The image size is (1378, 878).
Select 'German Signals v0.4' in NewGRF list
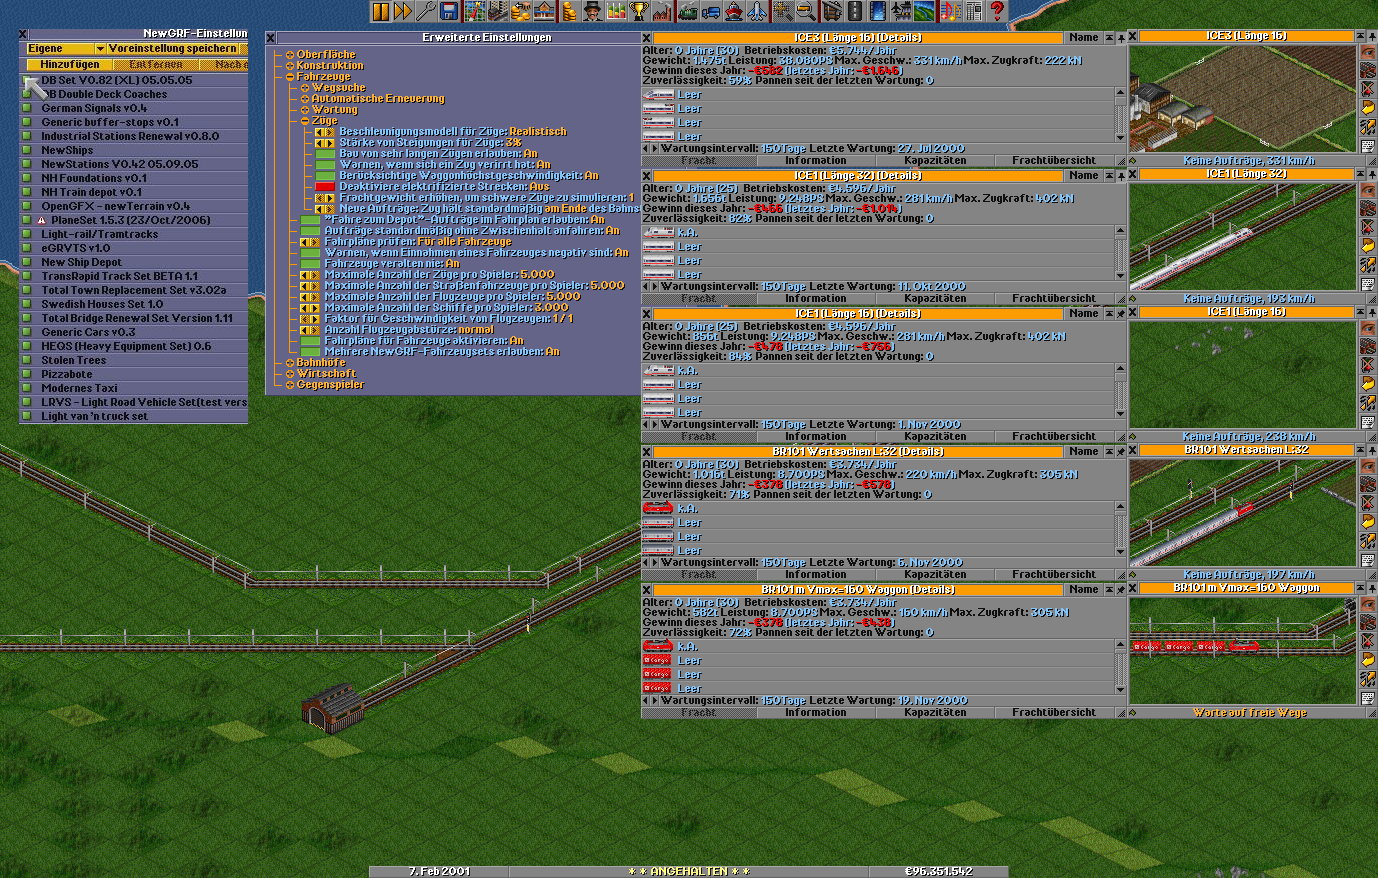(94, 108)
